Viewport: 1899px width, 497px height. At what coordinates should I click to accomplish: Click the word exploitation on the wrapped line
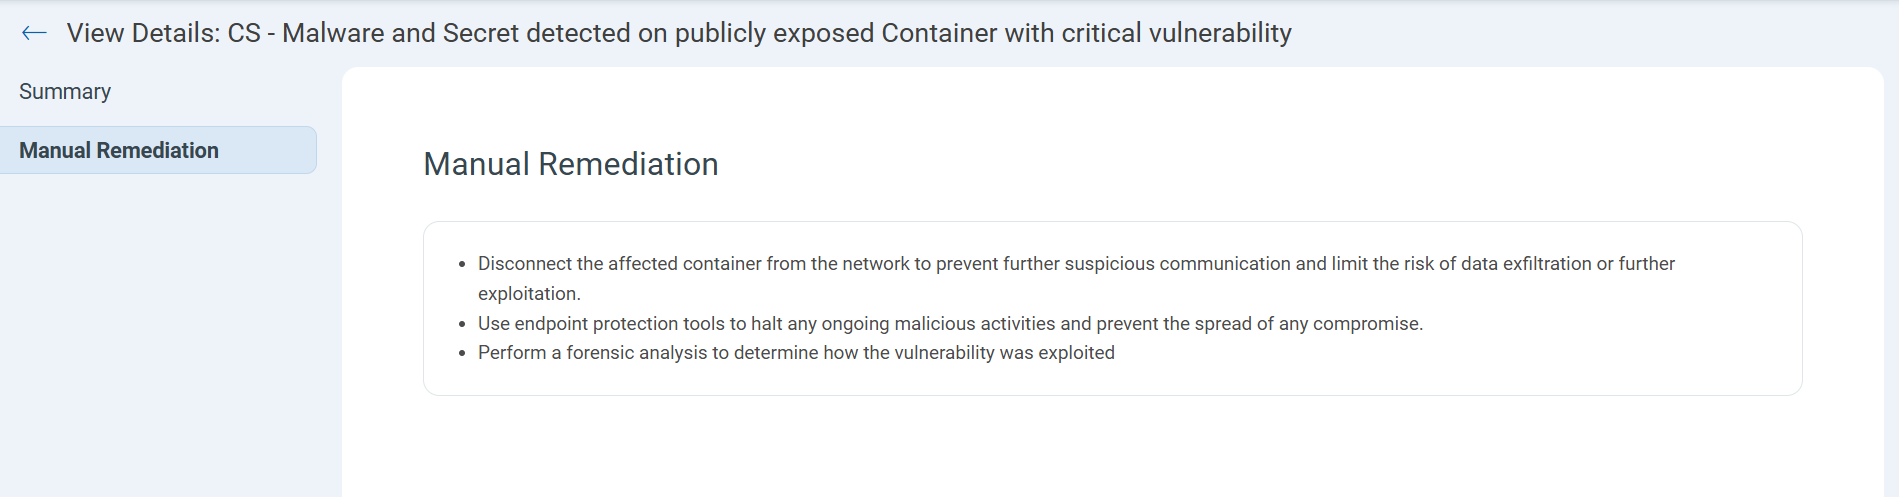pos(529,294)
